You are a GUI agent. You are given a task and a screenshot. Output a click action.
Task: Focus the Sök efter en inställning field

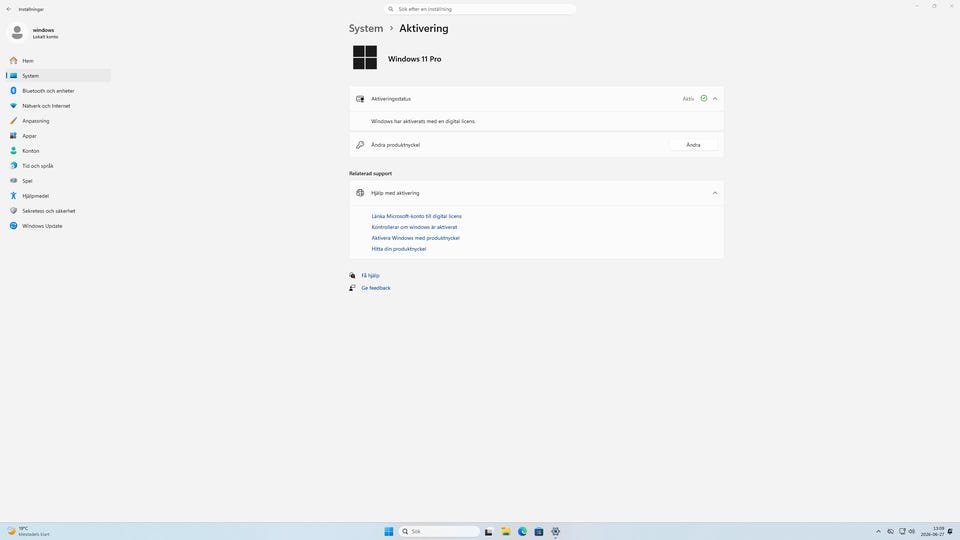[480, 9]
